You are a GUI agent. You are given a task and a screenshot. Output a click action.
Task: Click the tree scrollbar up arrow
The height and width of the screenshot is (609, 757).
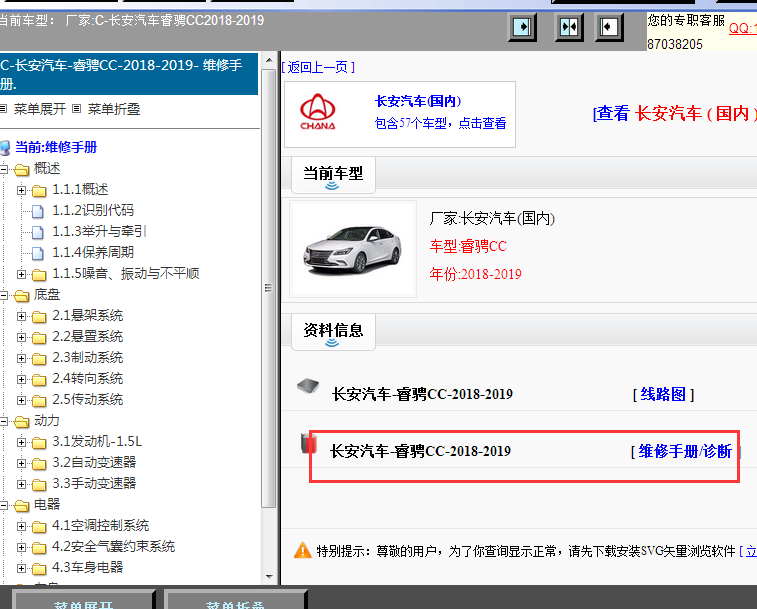(269, 61)
